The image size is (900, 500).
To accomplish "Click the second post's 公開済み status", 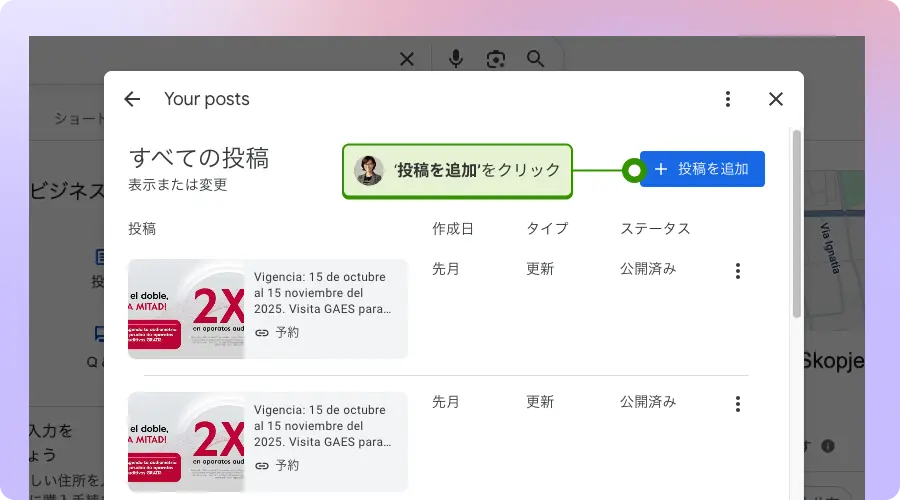I will point(648,402).
